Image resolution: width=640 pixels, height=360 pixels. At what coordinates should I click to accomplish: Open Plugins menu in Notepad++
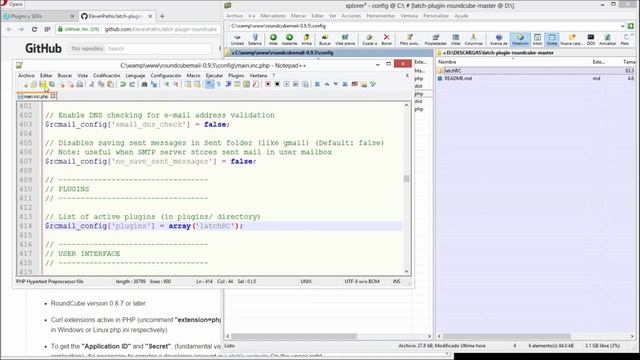[x=236, y=76]
